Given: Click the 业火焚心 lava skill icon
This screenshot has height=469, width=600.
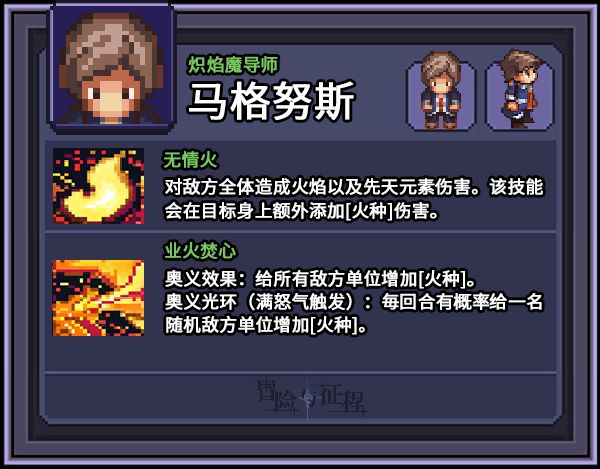Looking at the screenshot, I should click(98, 298).
